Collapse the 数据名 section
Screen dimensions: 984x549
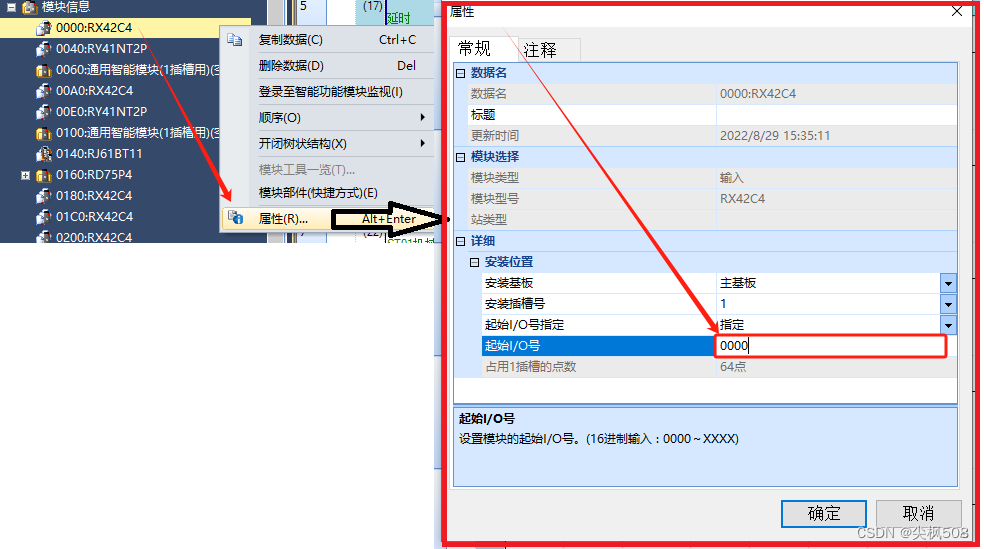pyautogui.click(x=461, y=73)
